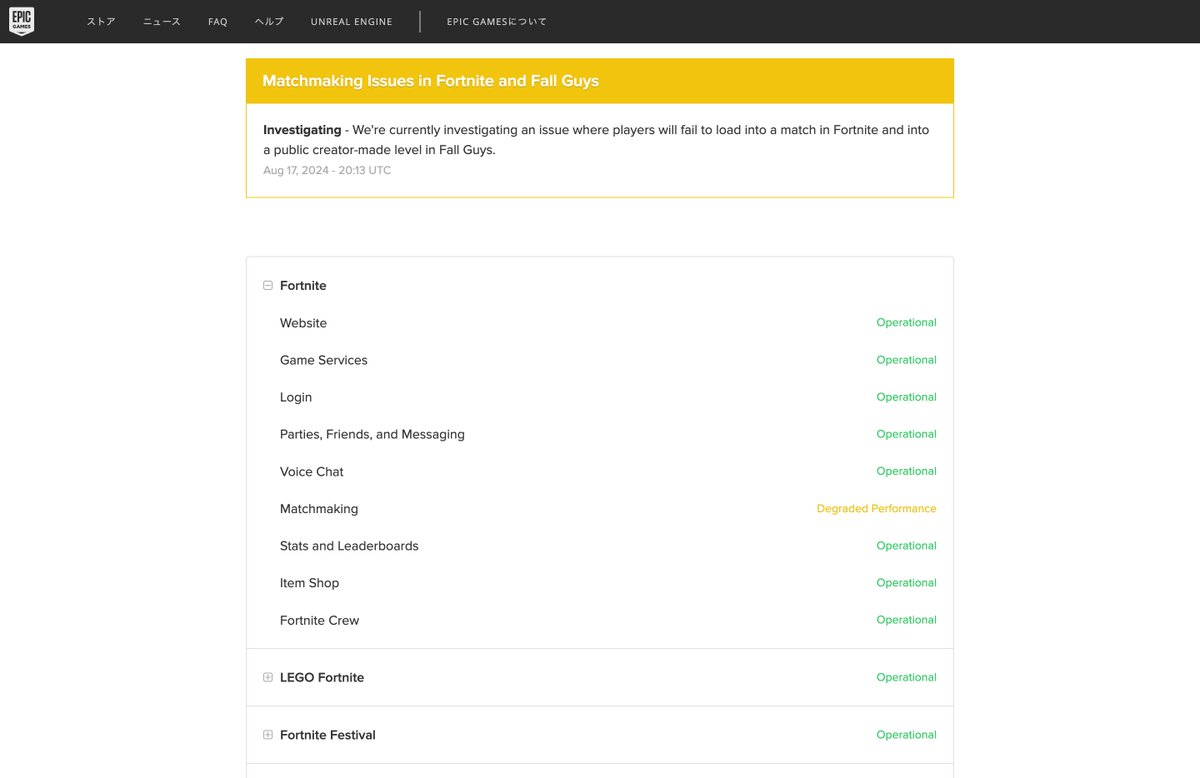Image resolution: width=1200 pixels, height=778 pixels.
Task: Click the Epic Games logo
Action: pyautogui.click(x=22, y=21)
